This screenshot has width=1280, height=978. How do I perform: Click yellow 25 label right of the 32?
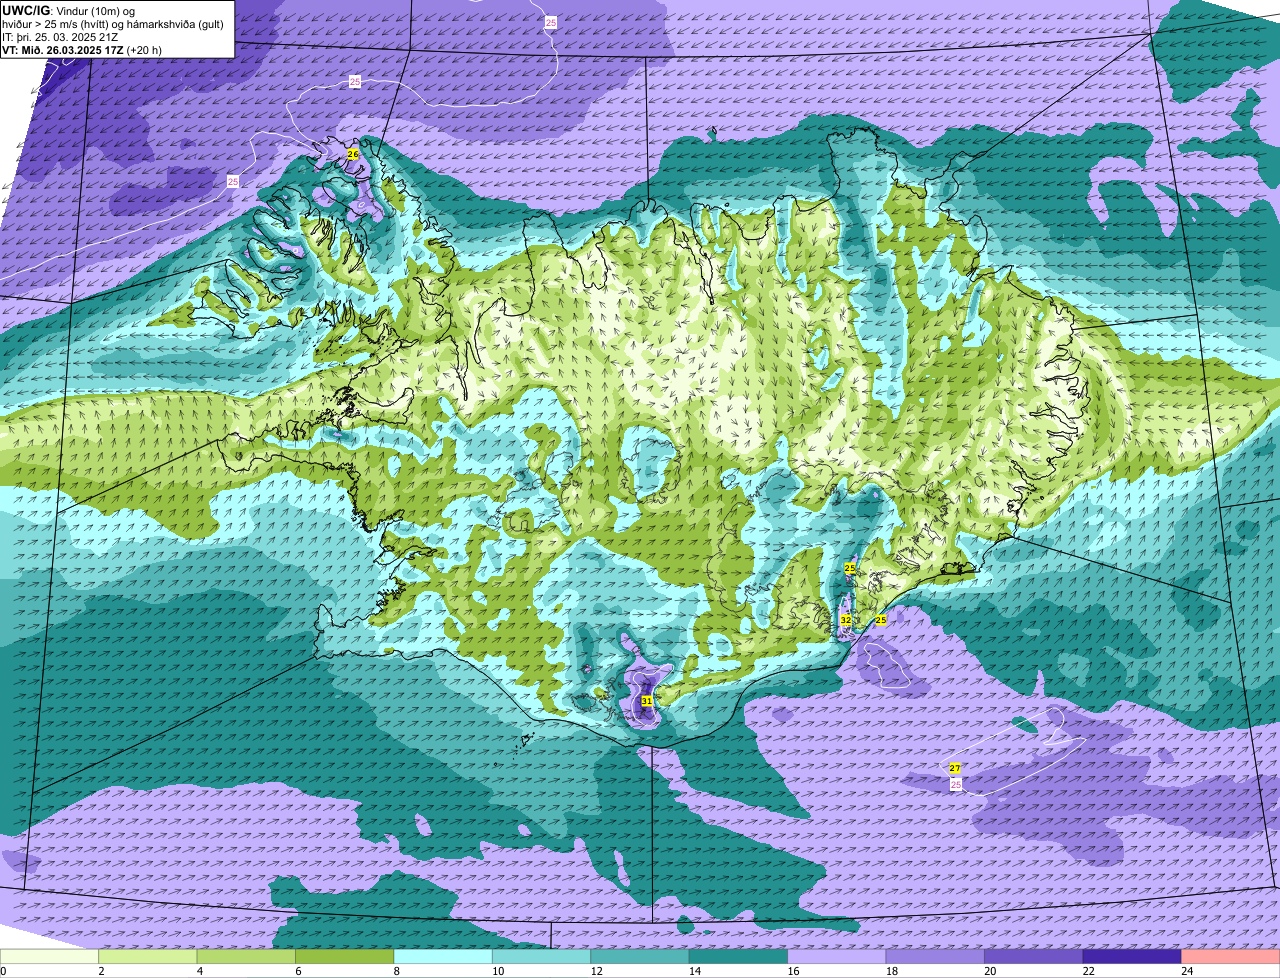click(x=881, y=620)
